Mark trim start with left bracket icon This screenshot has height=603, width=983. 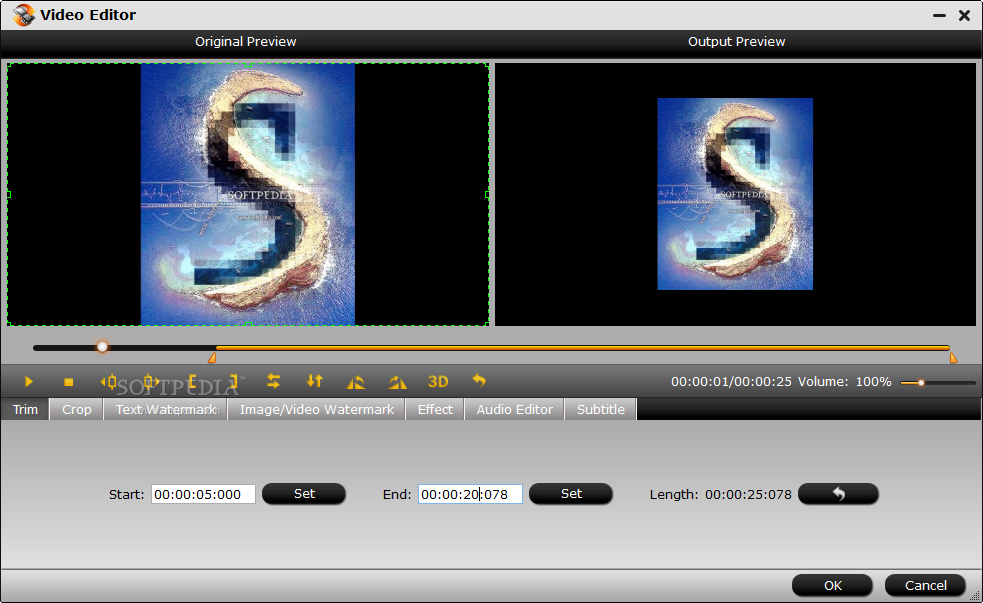tap(192, 381)
